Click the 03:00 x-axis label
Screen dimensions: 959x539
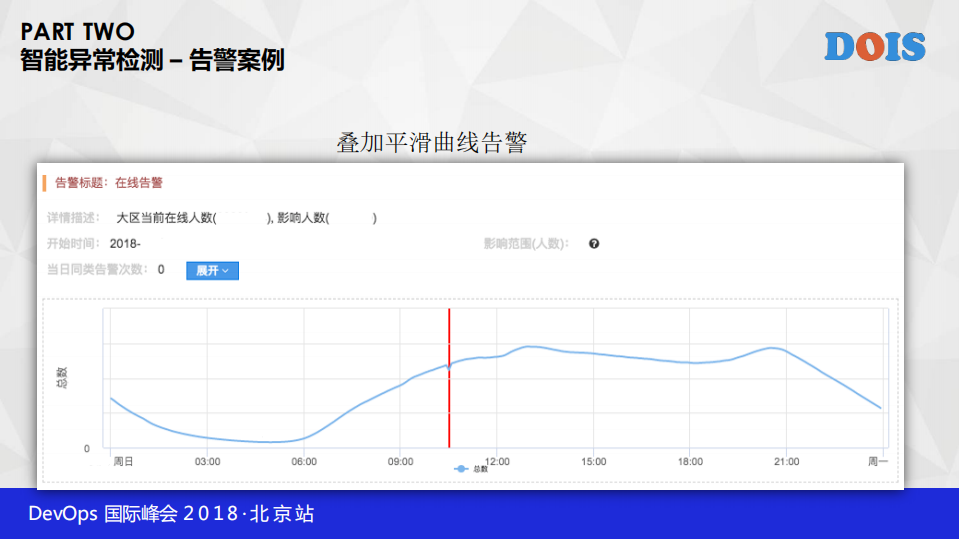click(207, 461)
